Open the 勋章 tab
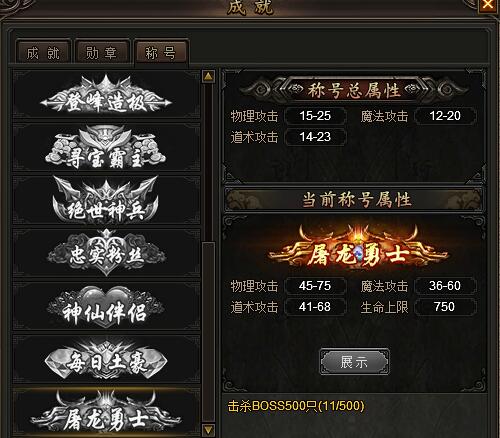The image size is (500, 438). tap(102, 53)
